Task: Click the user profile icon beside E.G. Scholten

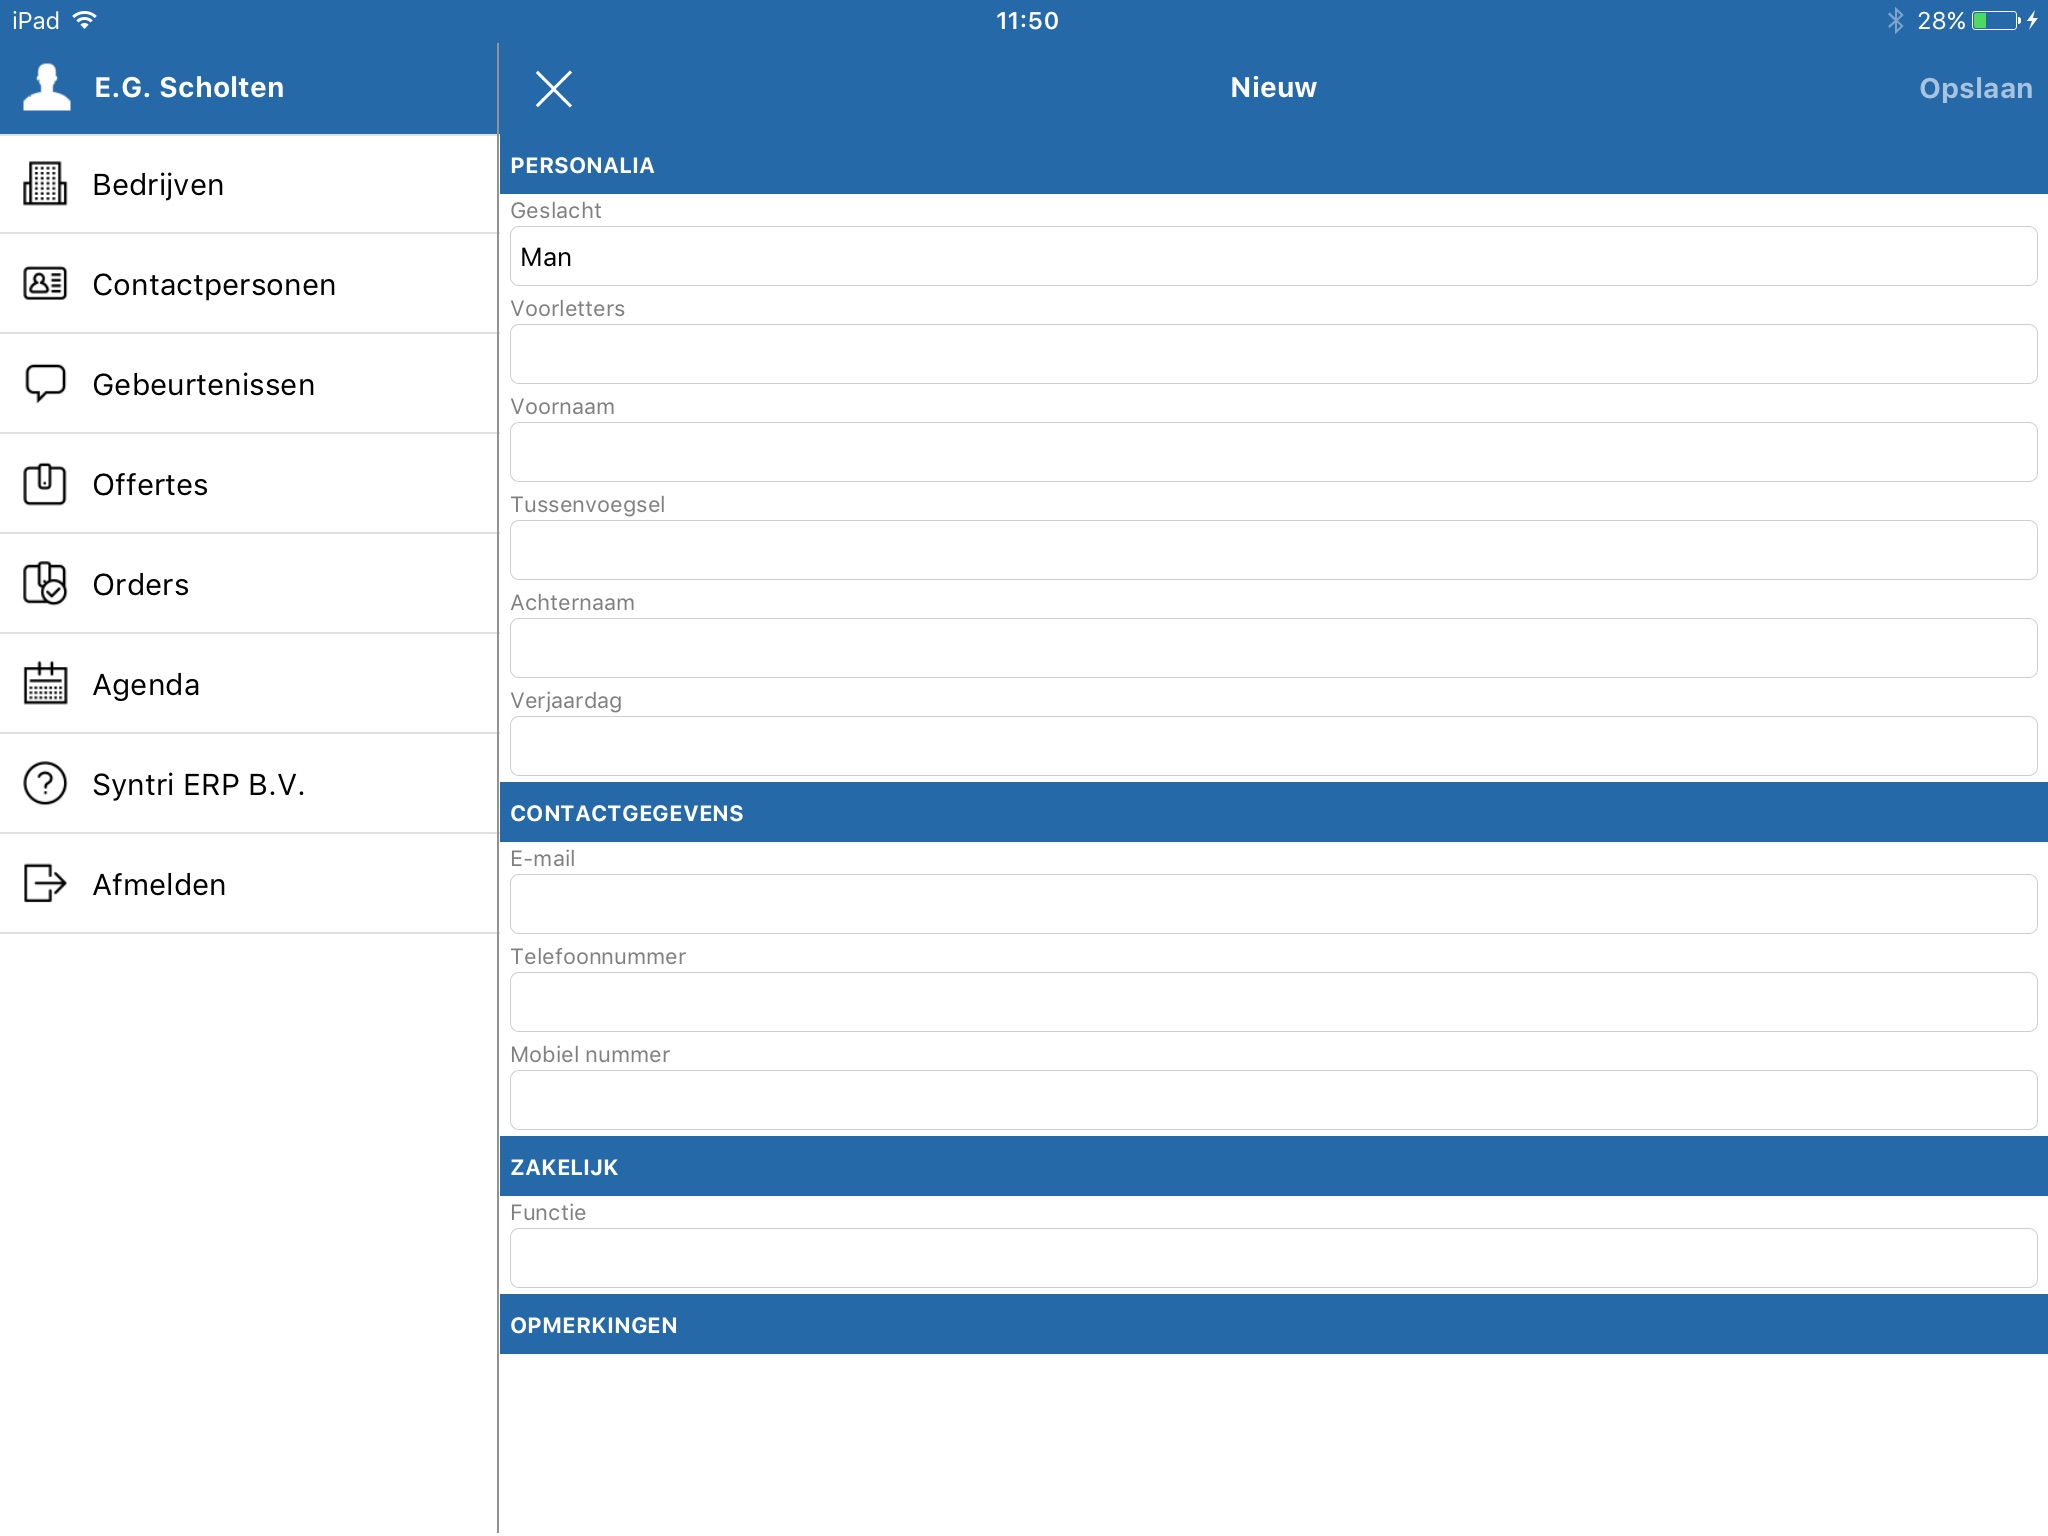Action: (47, 88)
